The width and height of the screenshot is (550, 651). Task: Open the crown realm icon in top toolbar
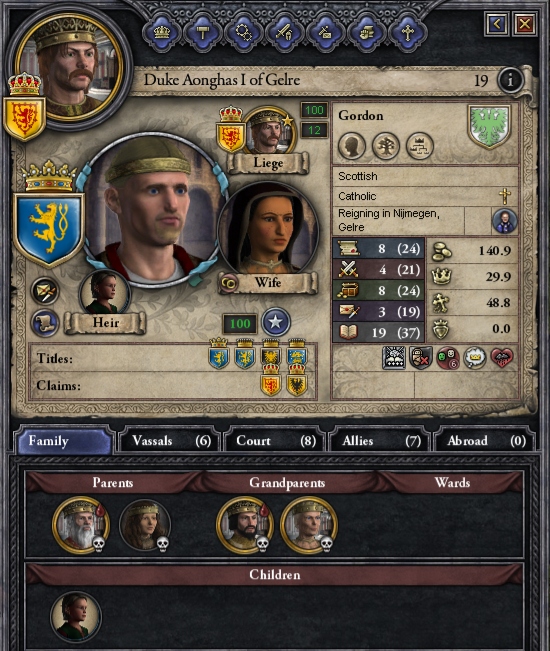tap(162, 33)
